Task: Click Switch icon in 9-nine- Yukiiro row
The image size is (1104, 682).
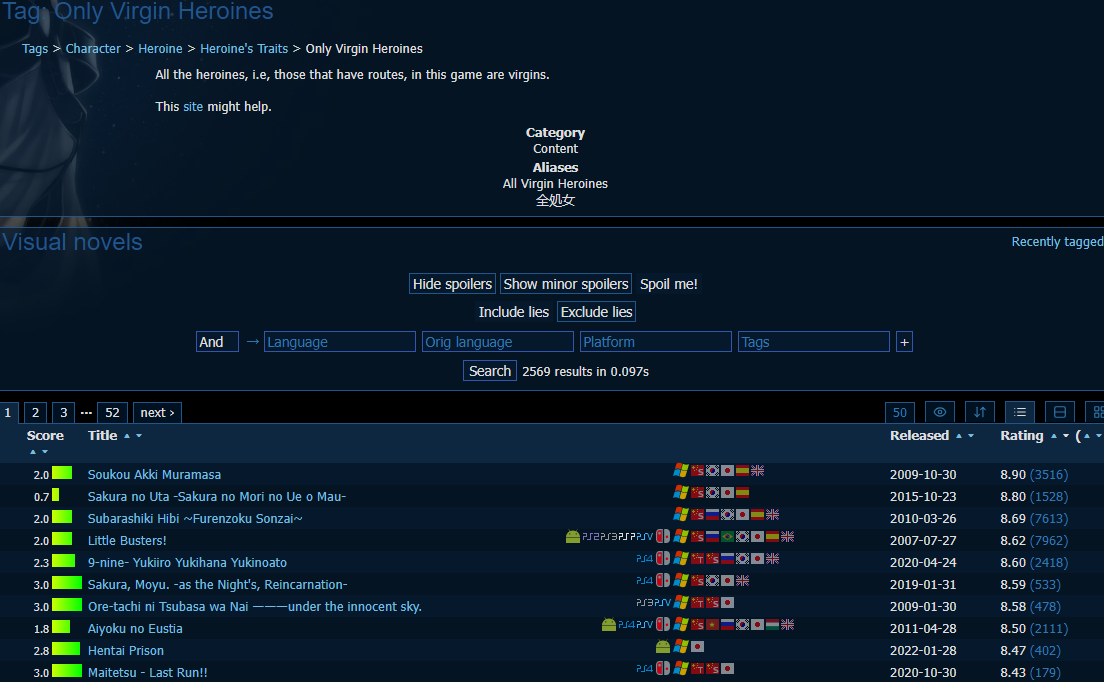Action: tap(663, 558)
